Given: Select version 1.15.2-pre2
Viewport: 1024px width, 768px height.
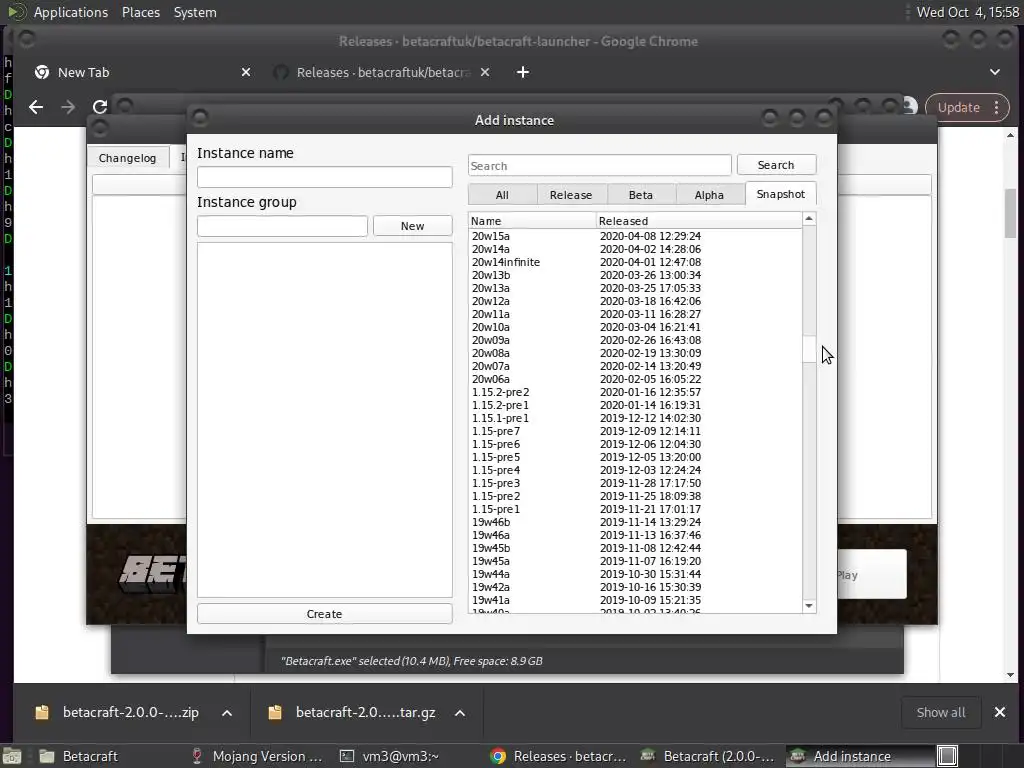Looking at the screenshot, I should 635,392.
